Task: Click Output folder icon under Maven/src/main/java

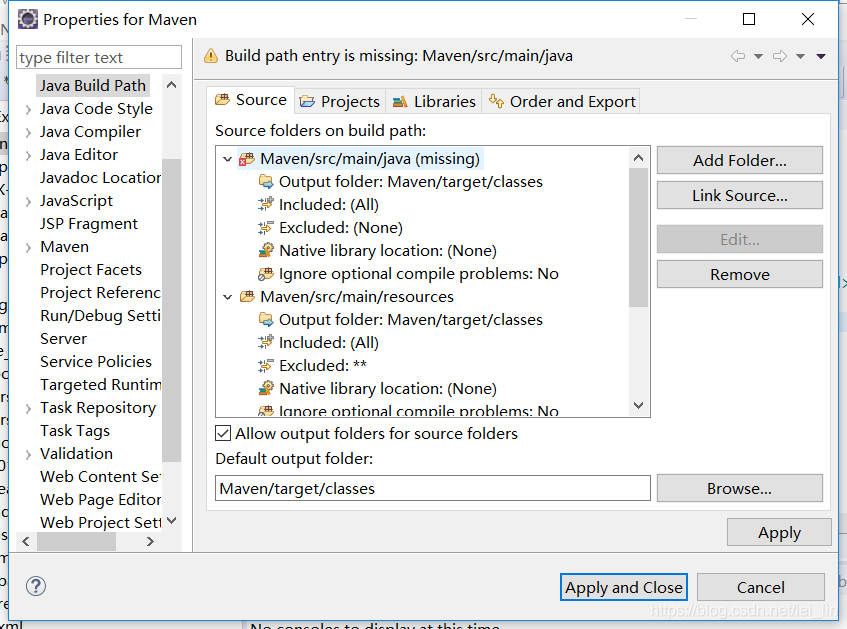Action: tap(266, 182)
